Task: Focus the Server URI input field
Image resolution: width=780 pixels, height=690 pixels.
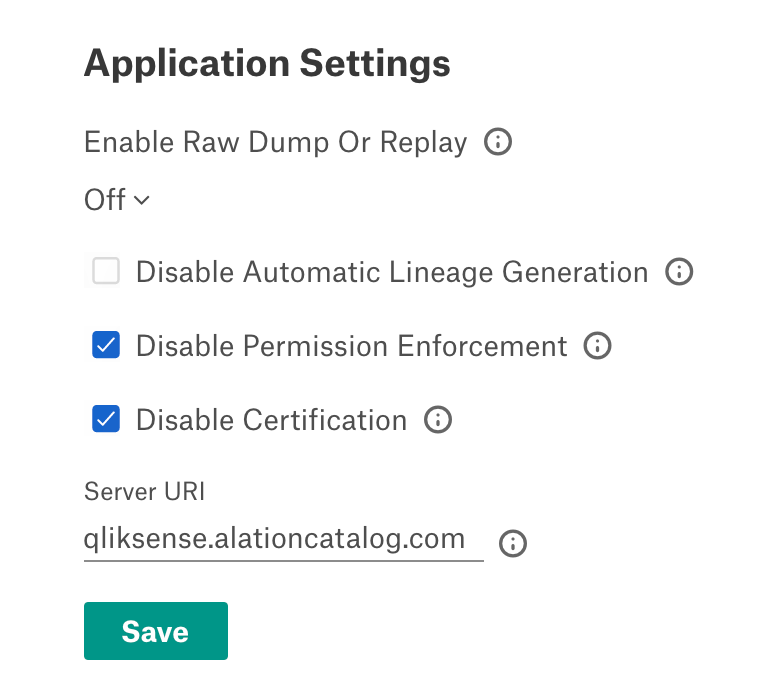Action: 284,539
